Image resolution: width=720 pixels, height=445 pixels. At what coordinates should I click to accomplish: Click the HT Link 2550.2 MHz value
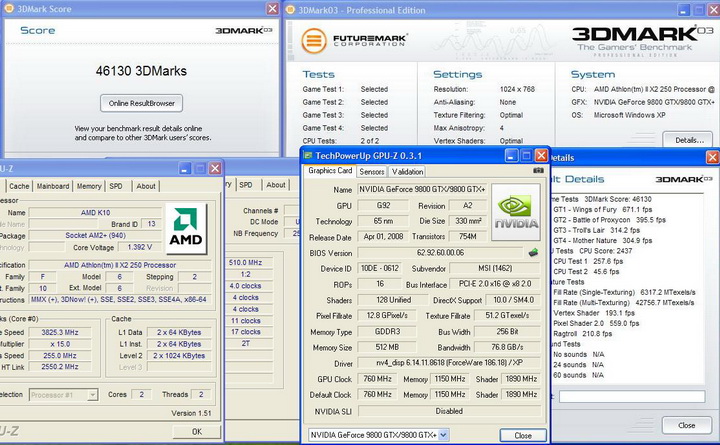tap(60, 367)
